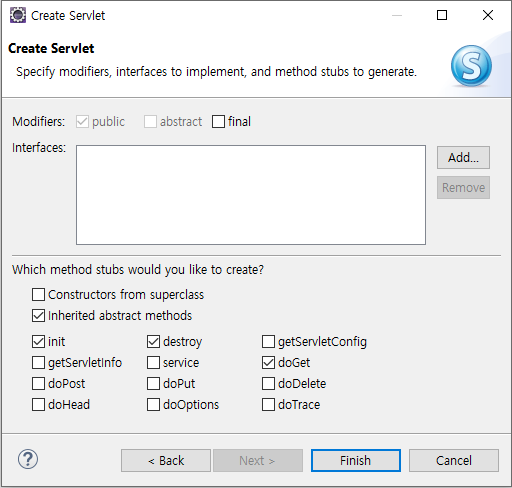
Task: Check the doOptions method stub
Action: (x=153, y=405)
